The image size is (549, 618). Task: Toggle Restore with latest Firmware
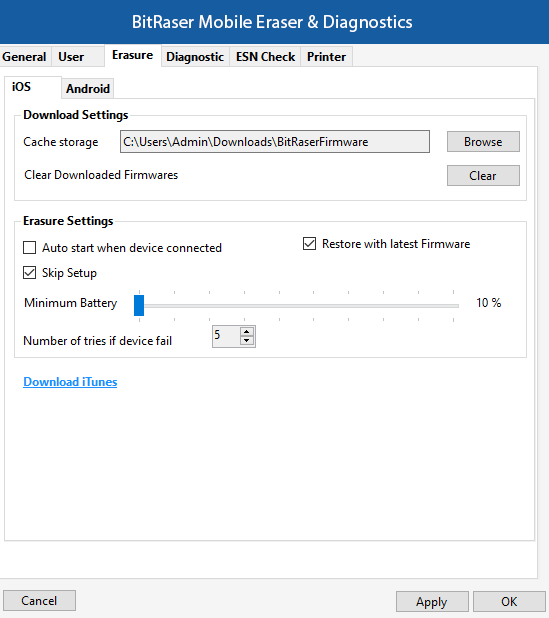click(x=309, y=244)
